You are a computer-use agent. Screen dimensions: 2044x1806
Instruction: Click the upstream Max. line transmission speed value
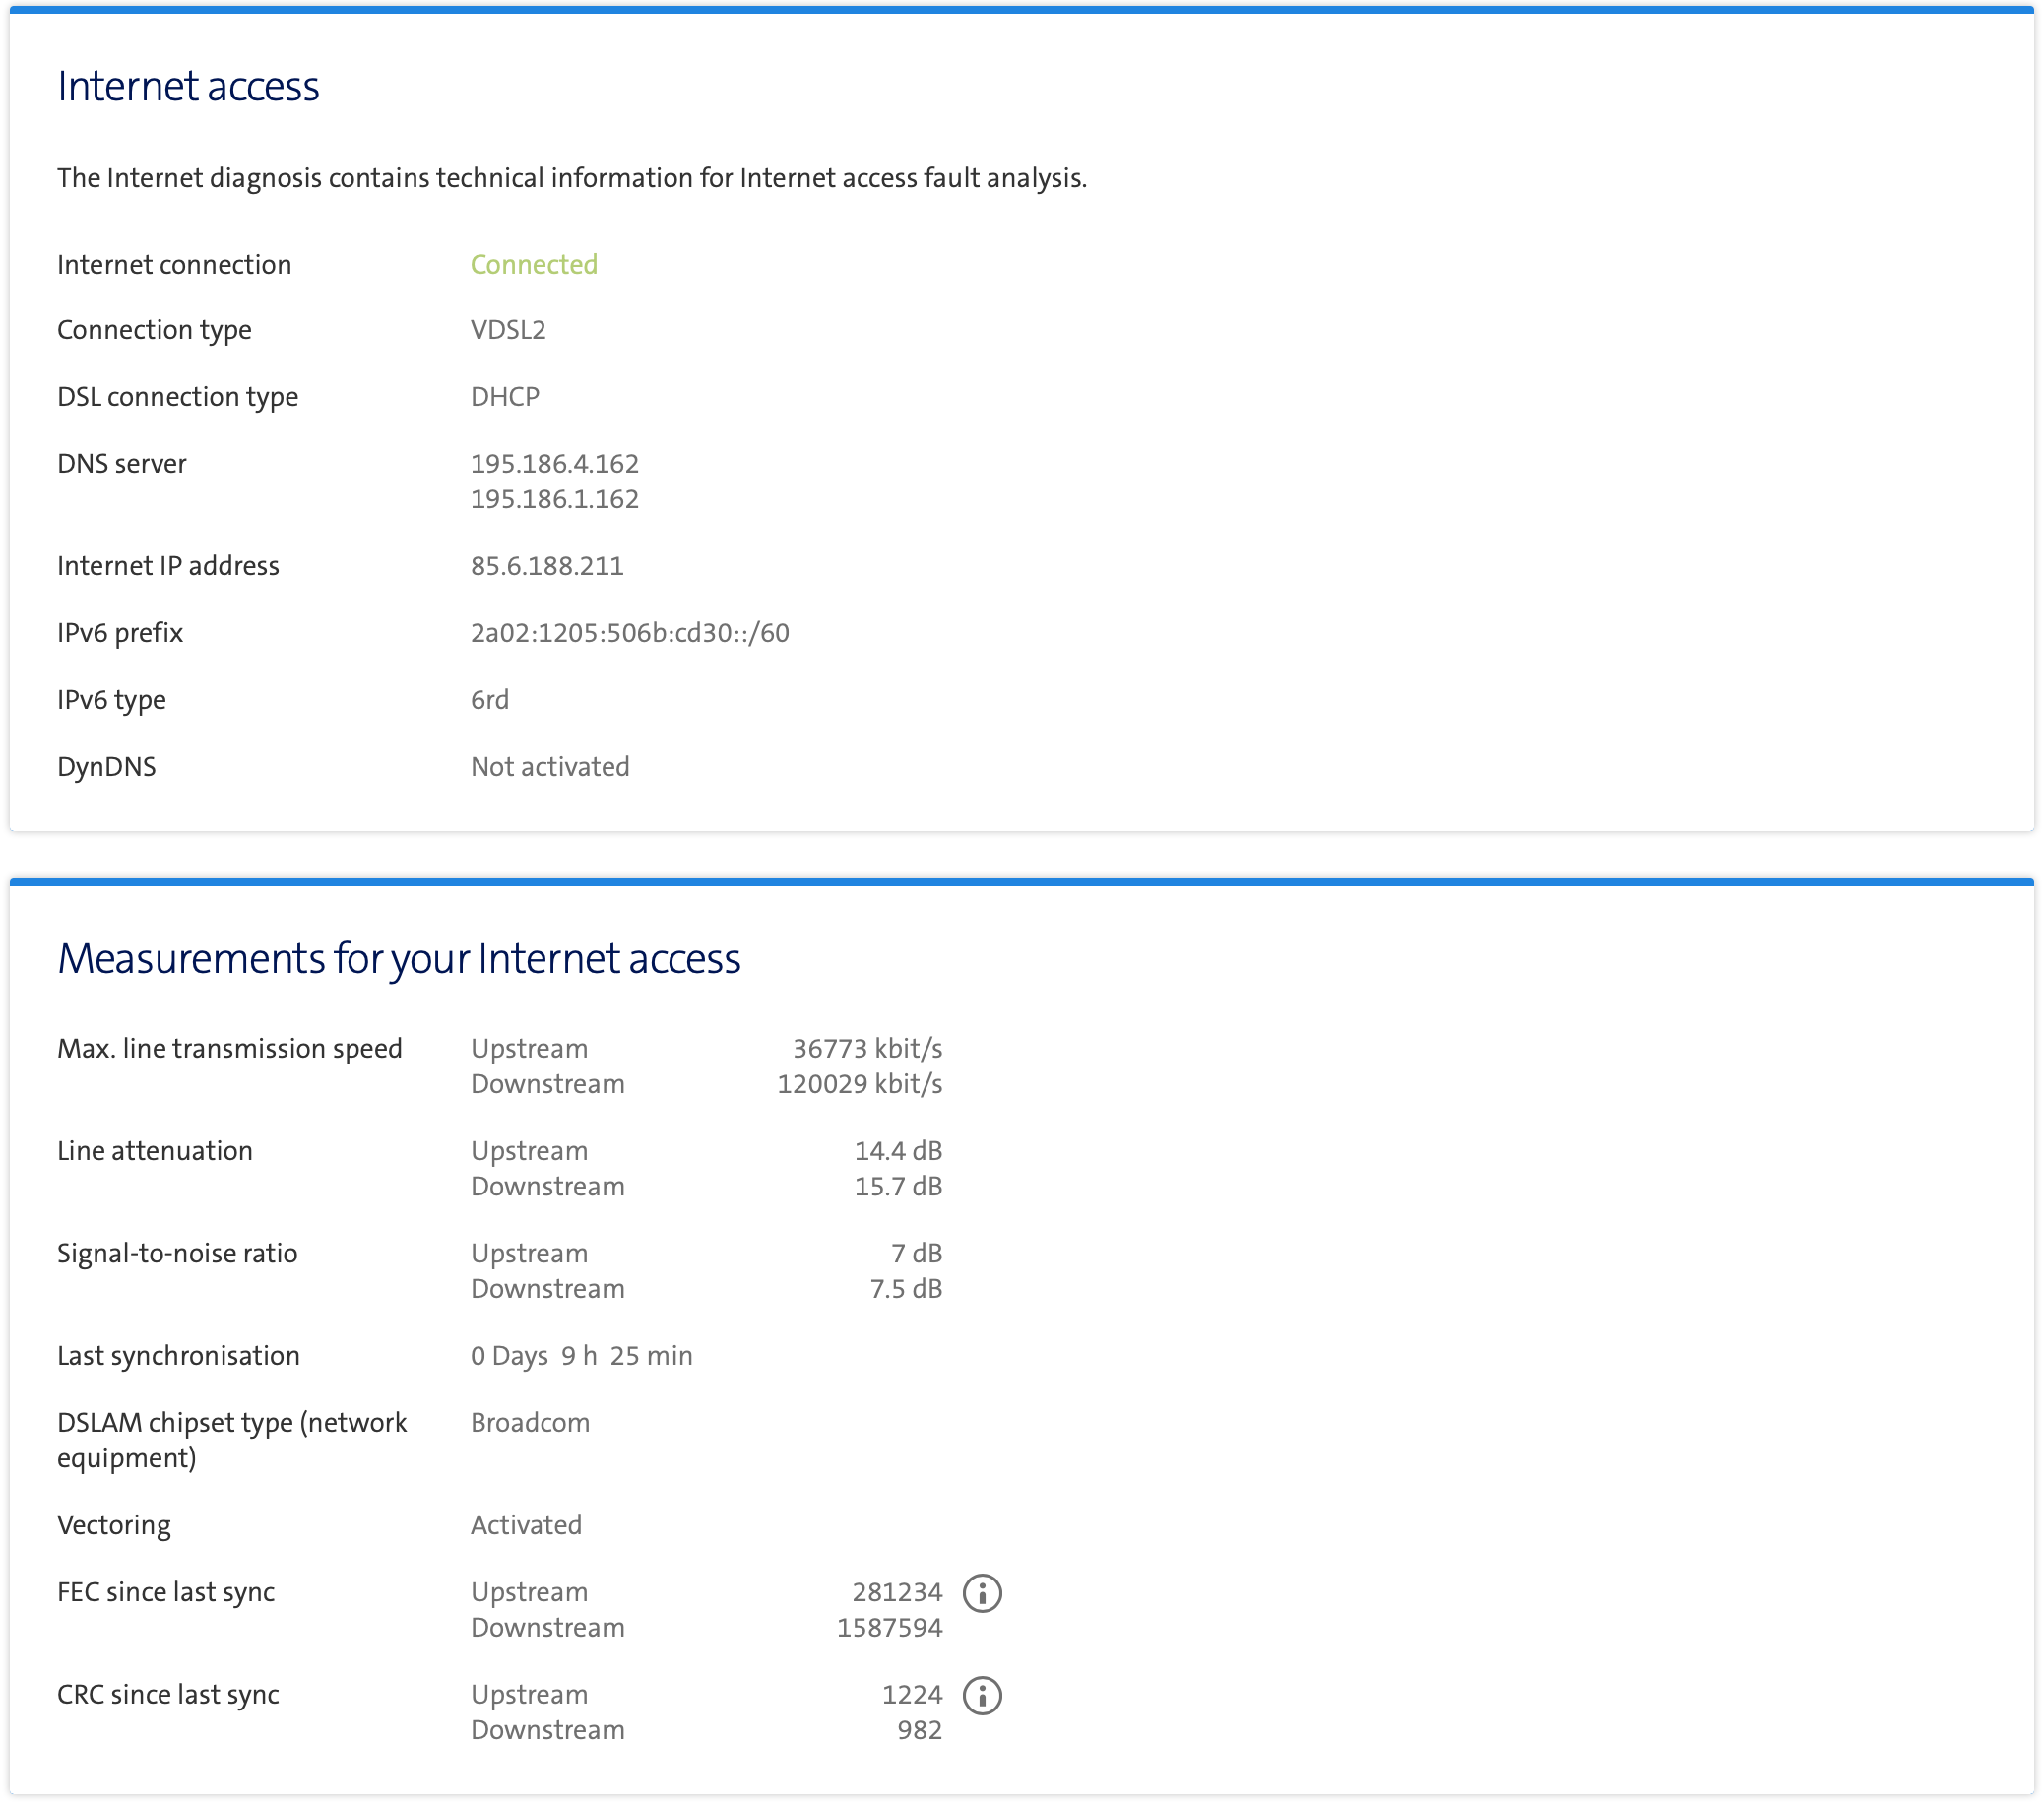(x=866, y=1048)
